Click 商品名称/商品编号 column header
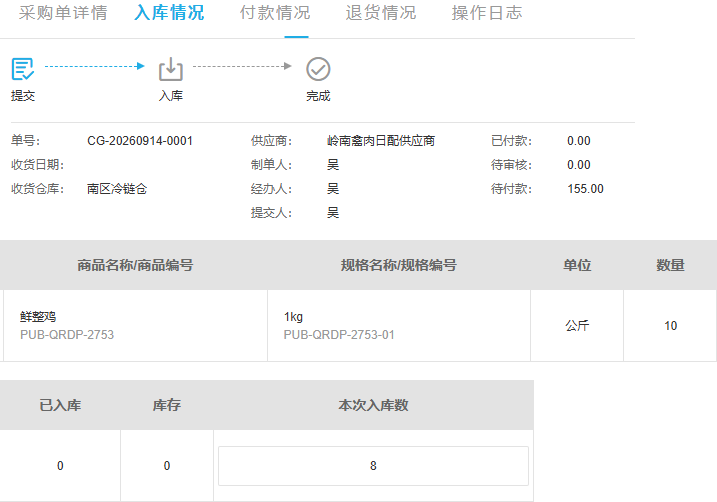The width and height of the screenshot is (717, 502). (135, 265)
